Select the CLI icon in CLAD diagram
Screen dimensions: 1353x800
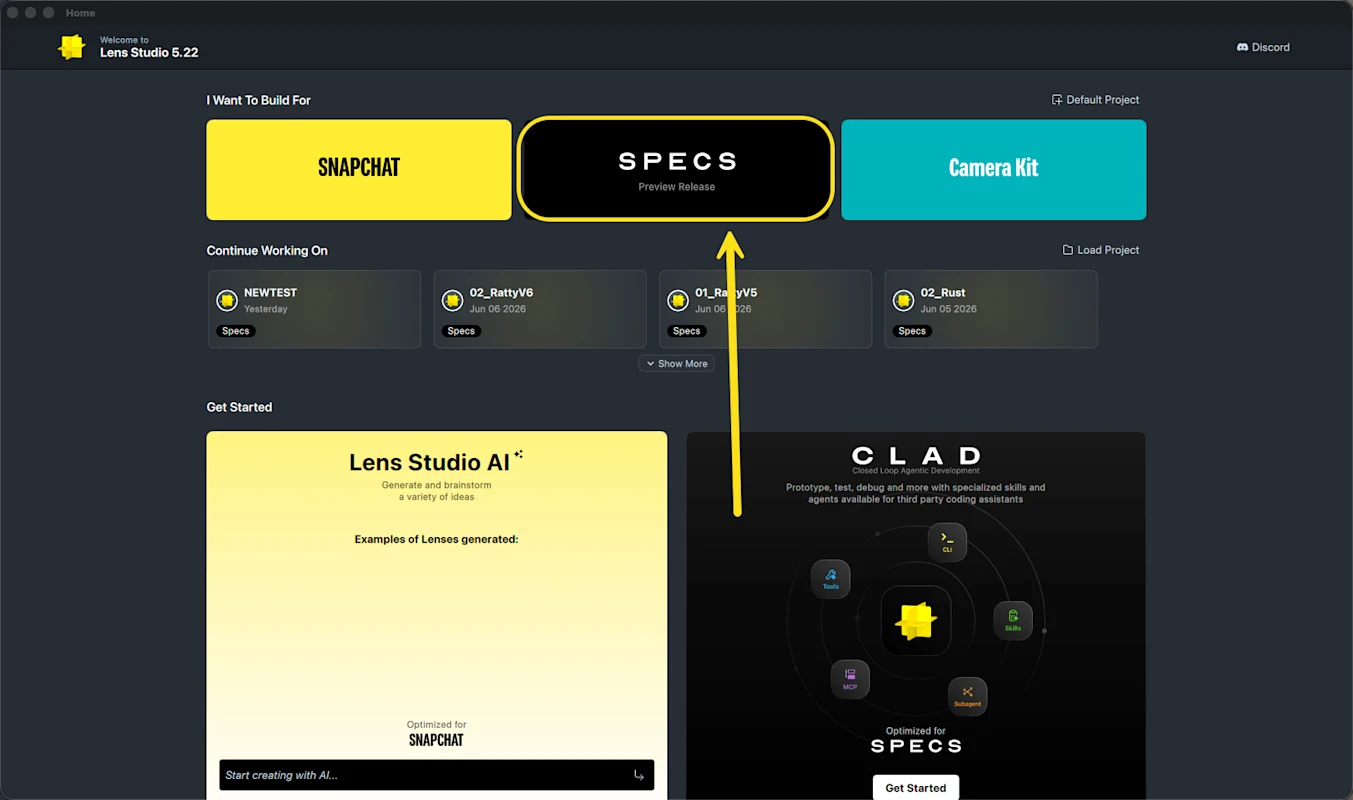[x=947, y=542]
